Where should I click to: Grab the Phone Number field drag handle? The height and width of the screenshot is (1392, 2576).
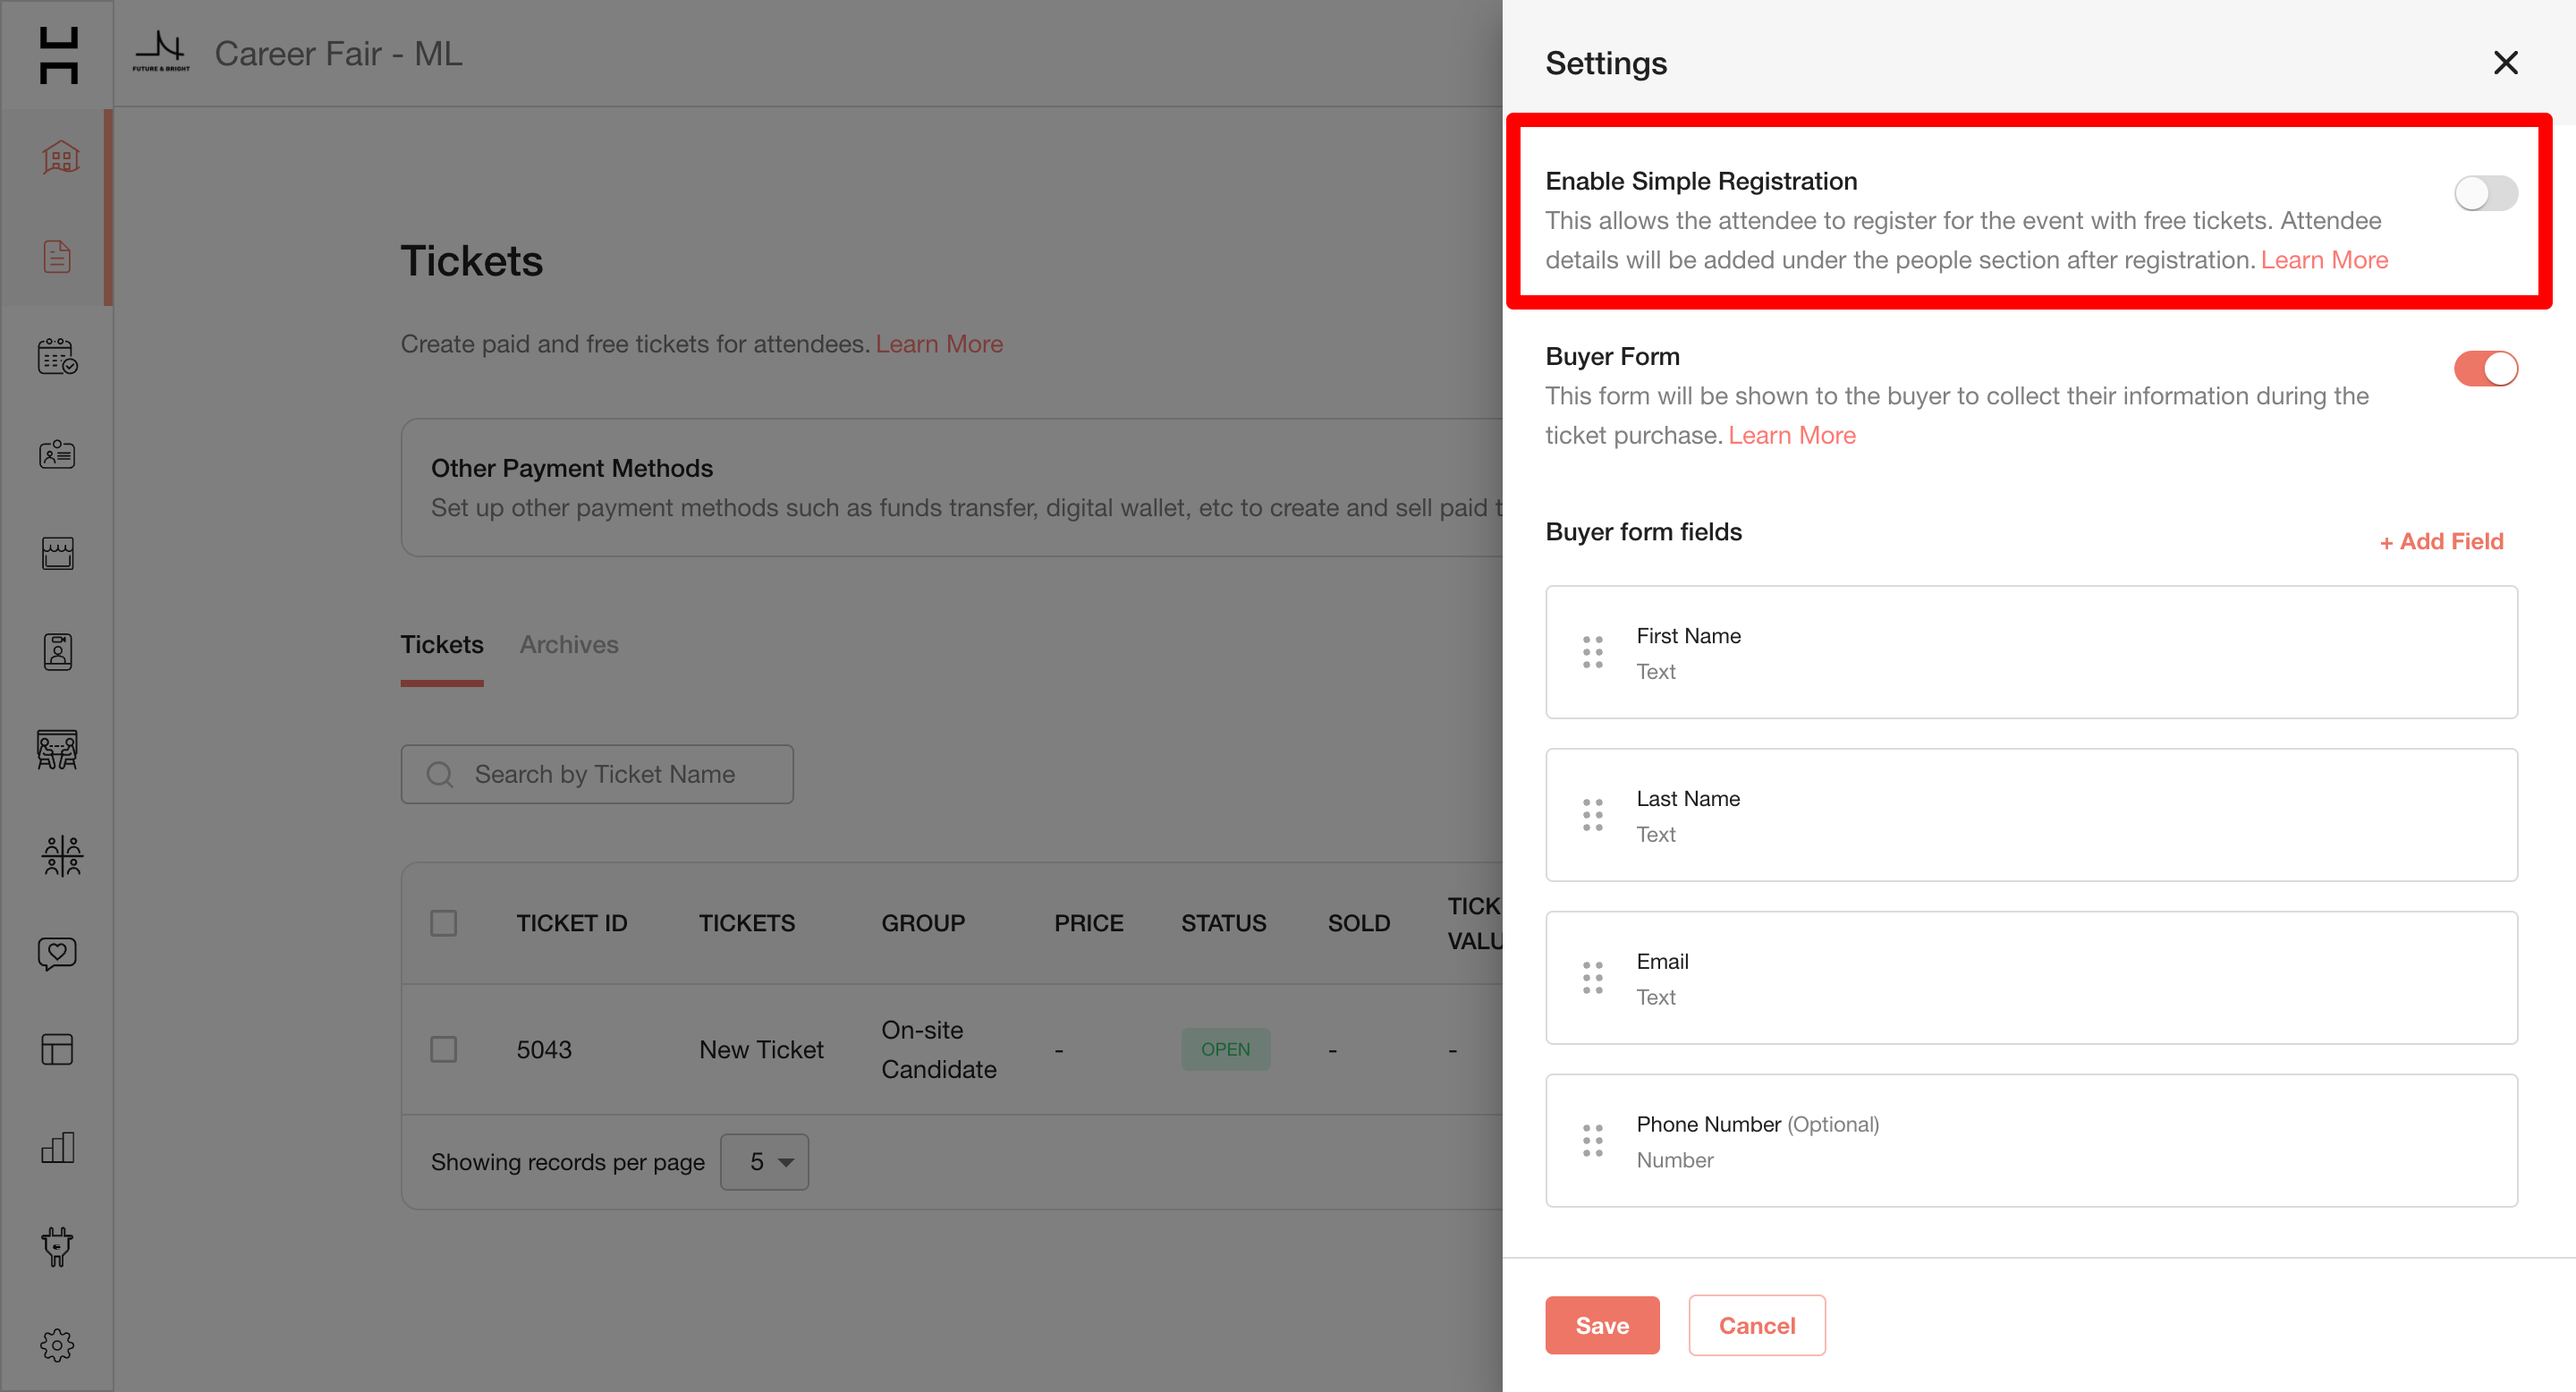pyautogui.click(x=1593, y=1140)
